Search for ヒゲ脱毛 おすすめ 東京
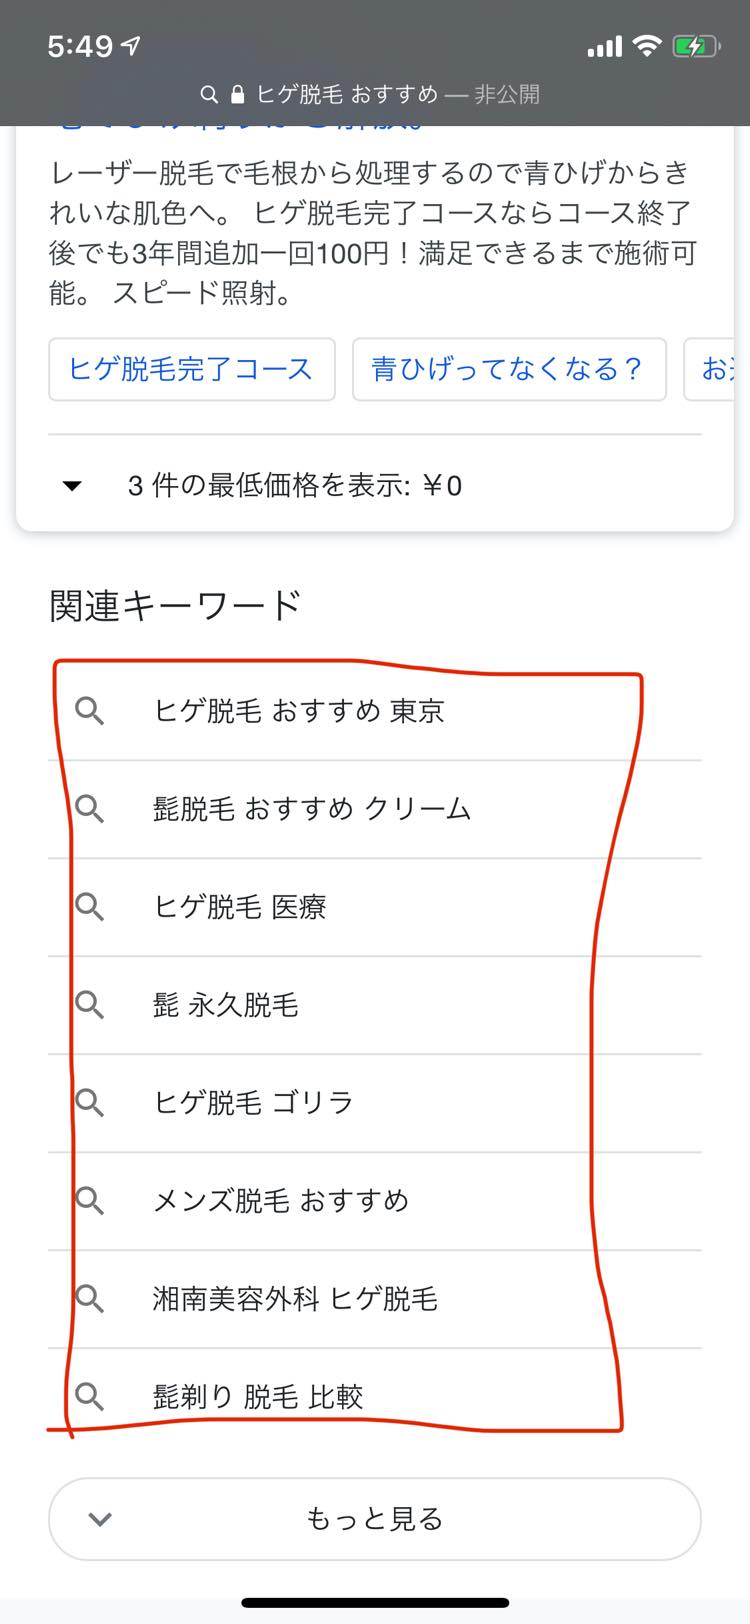Image resolution: width=750 pixels, height=1624 pixels. [299, 711]
